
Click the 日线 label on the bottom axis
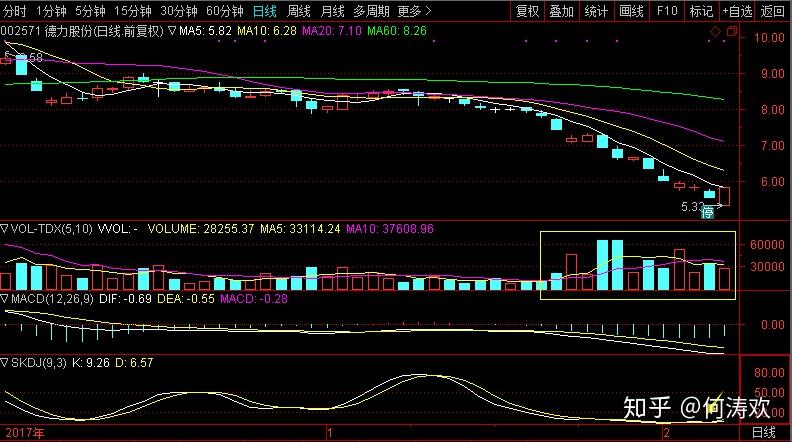764,432
